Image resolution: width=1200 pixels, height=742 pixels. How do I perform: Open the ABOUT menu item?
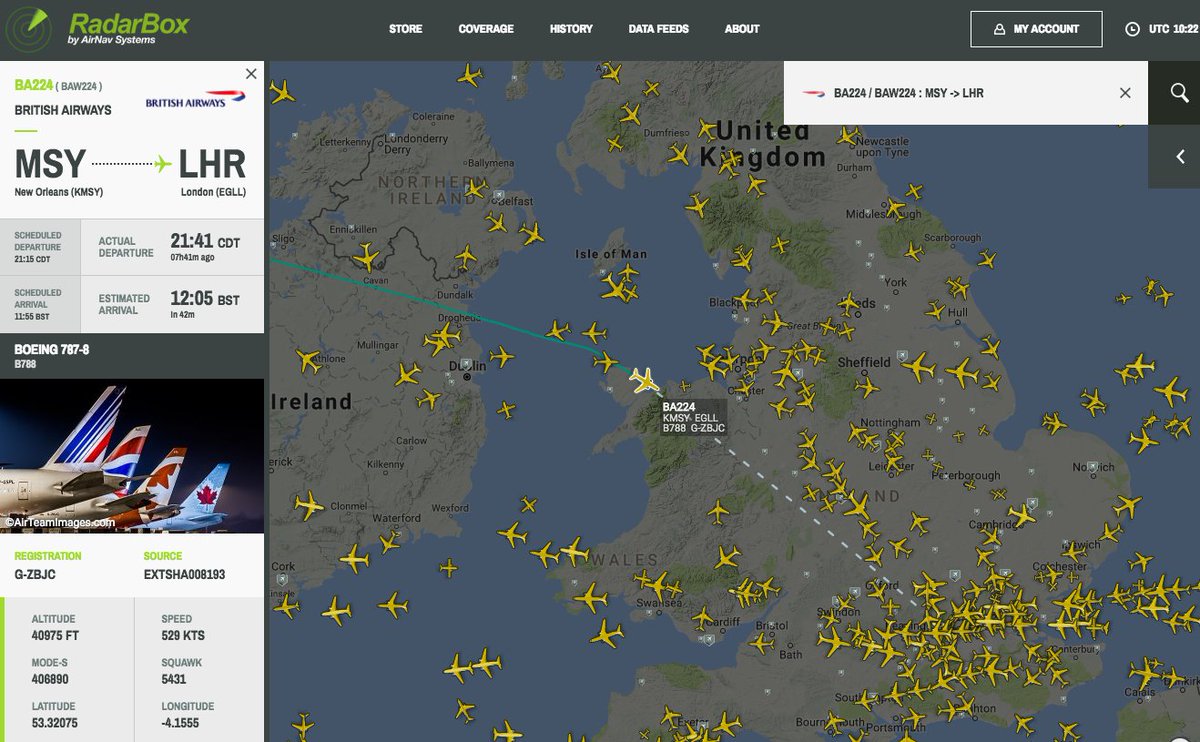742,29
